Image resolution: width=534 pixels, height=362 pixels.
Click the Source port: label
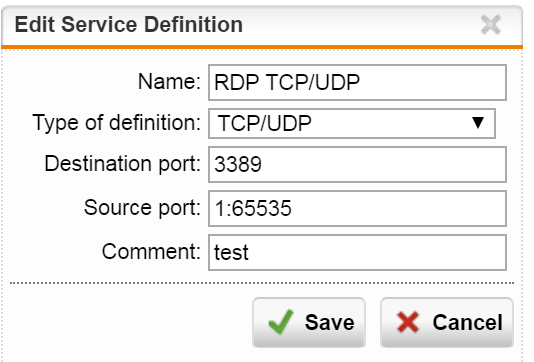tap(142, 208)
